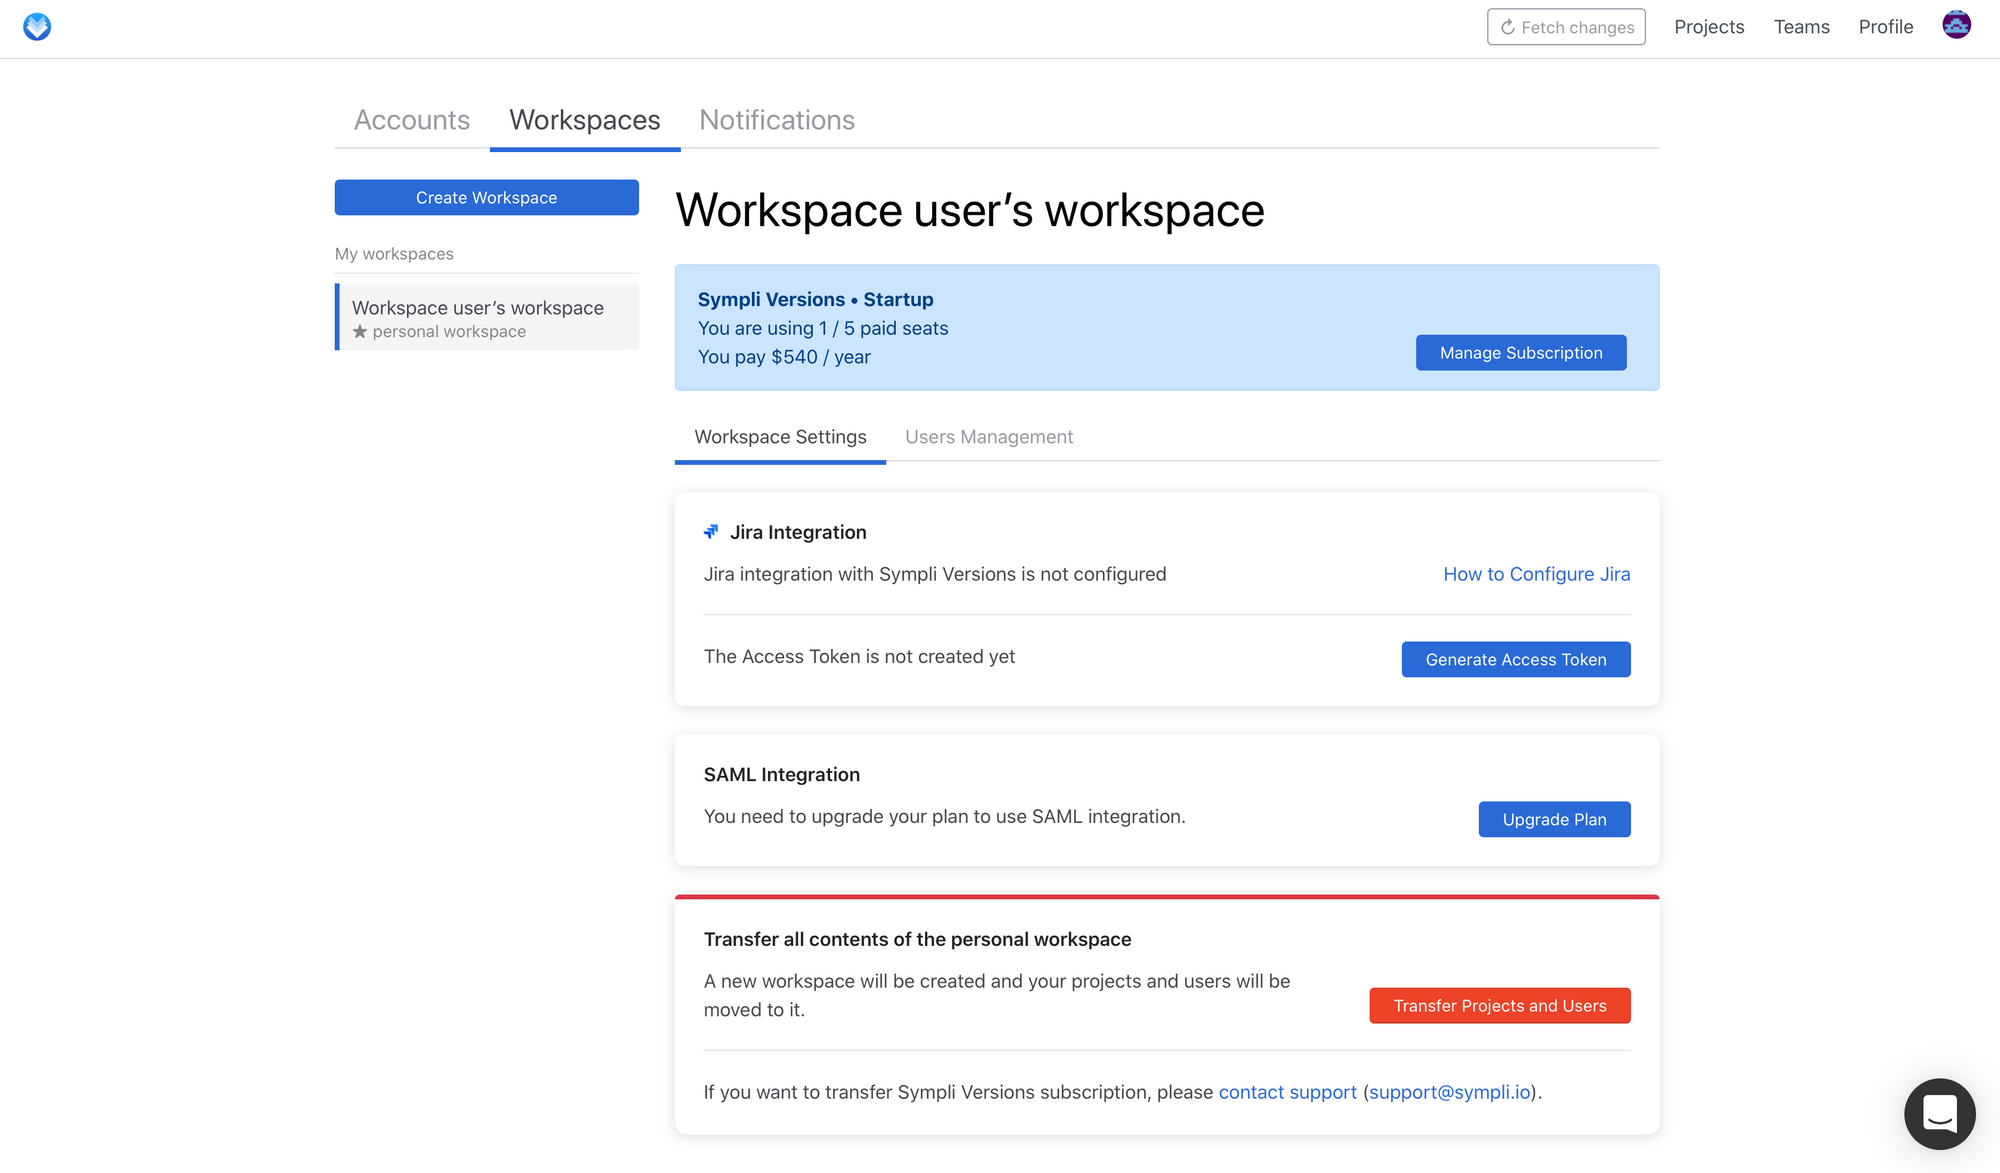Follow the contact support link
Screen dimensions: 2000x1173
pyautogui.click(x=1287, y=1092)
